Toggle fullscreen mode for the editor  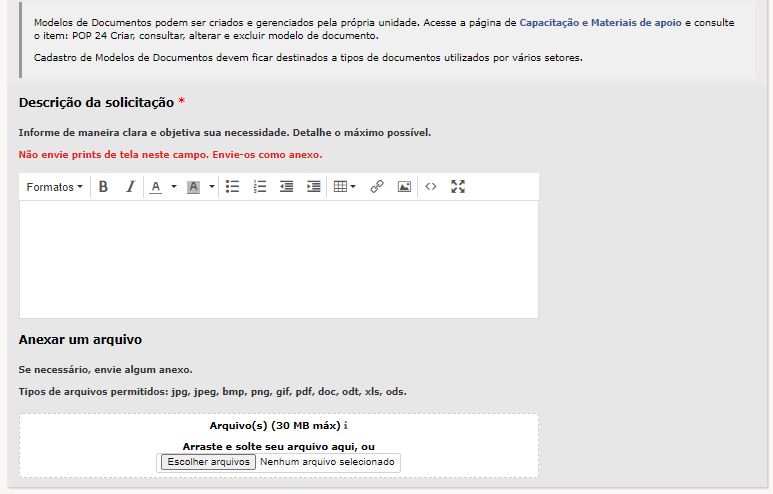(x=458, y=187)
